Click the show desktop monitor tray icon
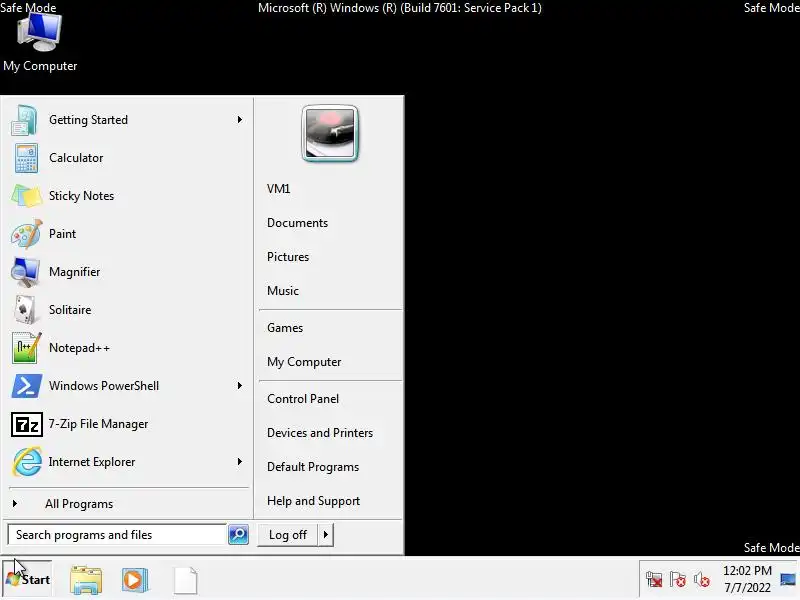 pos(788,580)
